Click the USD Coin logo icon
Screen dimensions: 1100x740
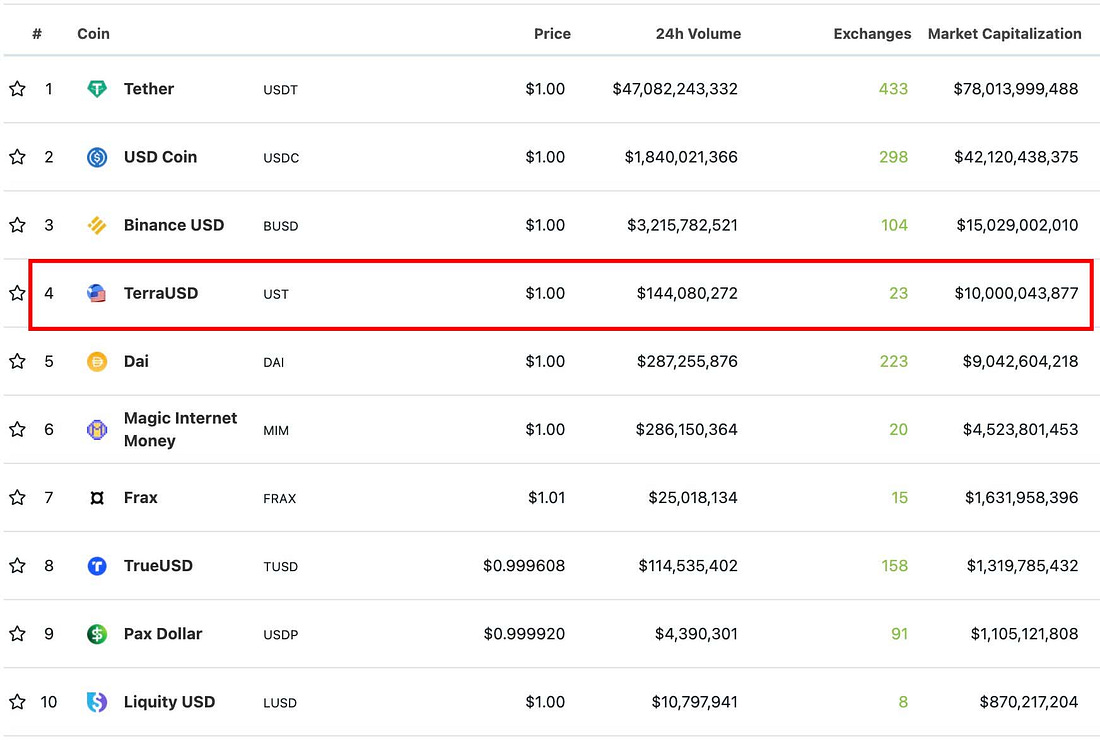point(97,157)
